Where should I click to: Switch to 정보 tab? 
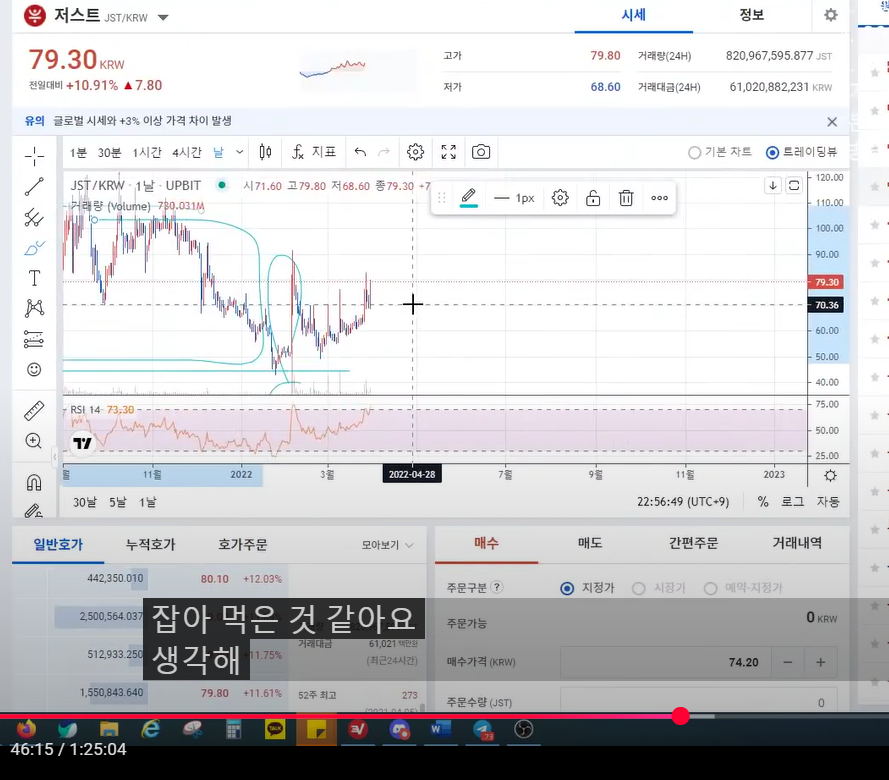click(x=752, y=15)
